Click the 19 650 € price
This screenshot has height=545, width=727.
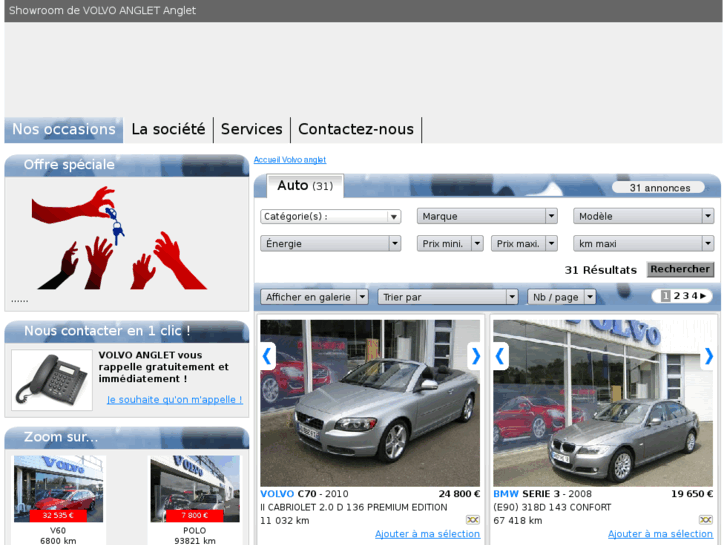tap(692, 494)
